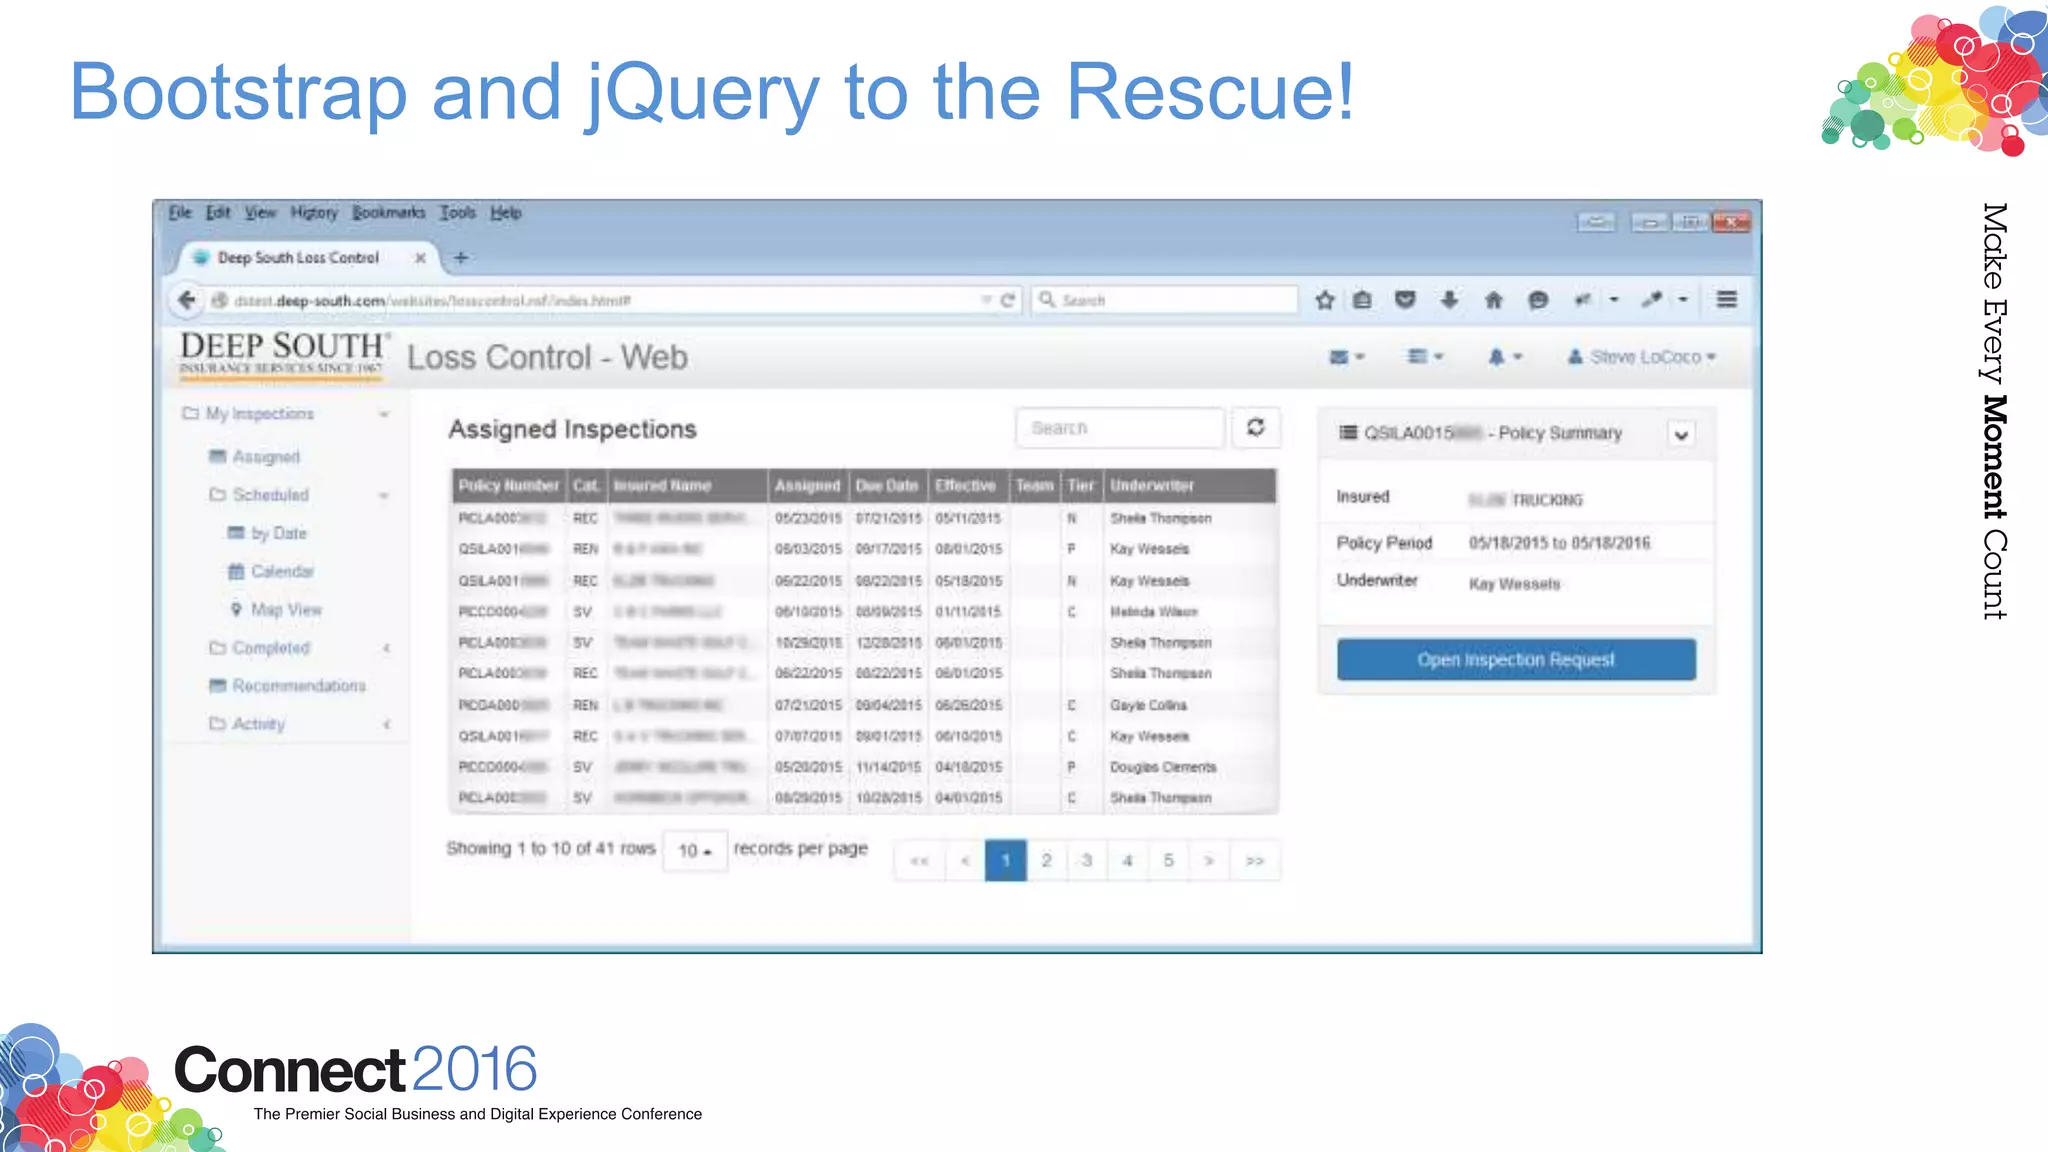Go to page 4

pos(1128,861)
